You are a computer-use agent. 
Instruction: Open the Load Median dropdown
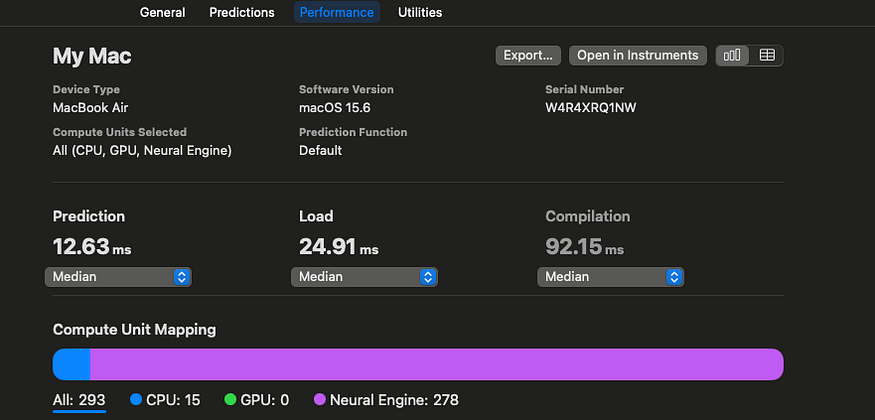click(x=364, y=277)
